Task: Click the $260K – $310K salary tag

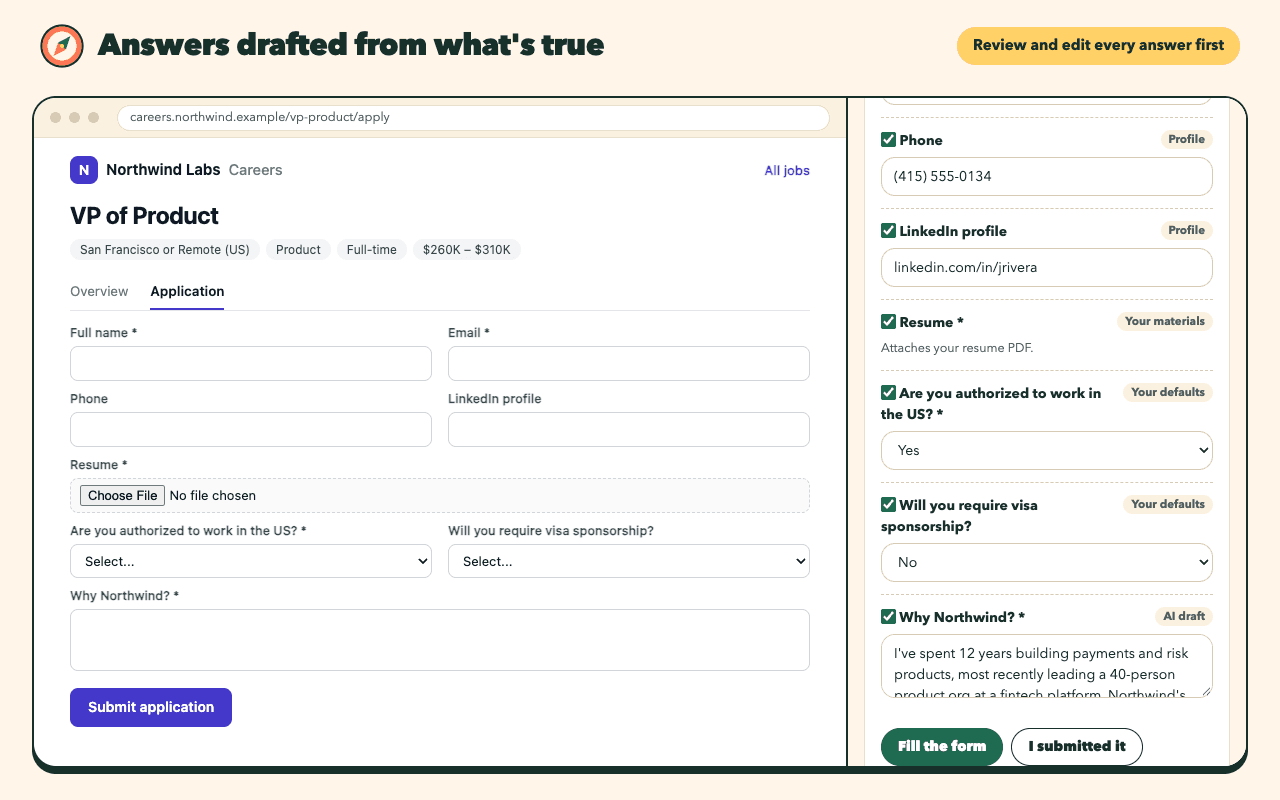Action: coord(467,249)
